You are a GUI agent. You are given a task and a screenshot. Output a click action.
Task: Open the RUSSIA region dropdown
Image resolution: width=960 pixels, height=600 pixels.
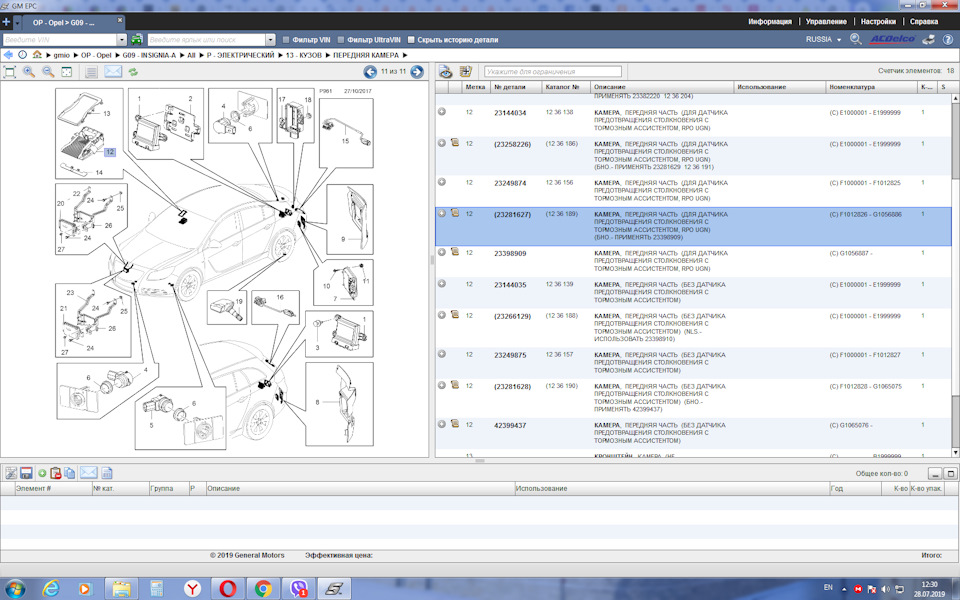click(825, 39)
